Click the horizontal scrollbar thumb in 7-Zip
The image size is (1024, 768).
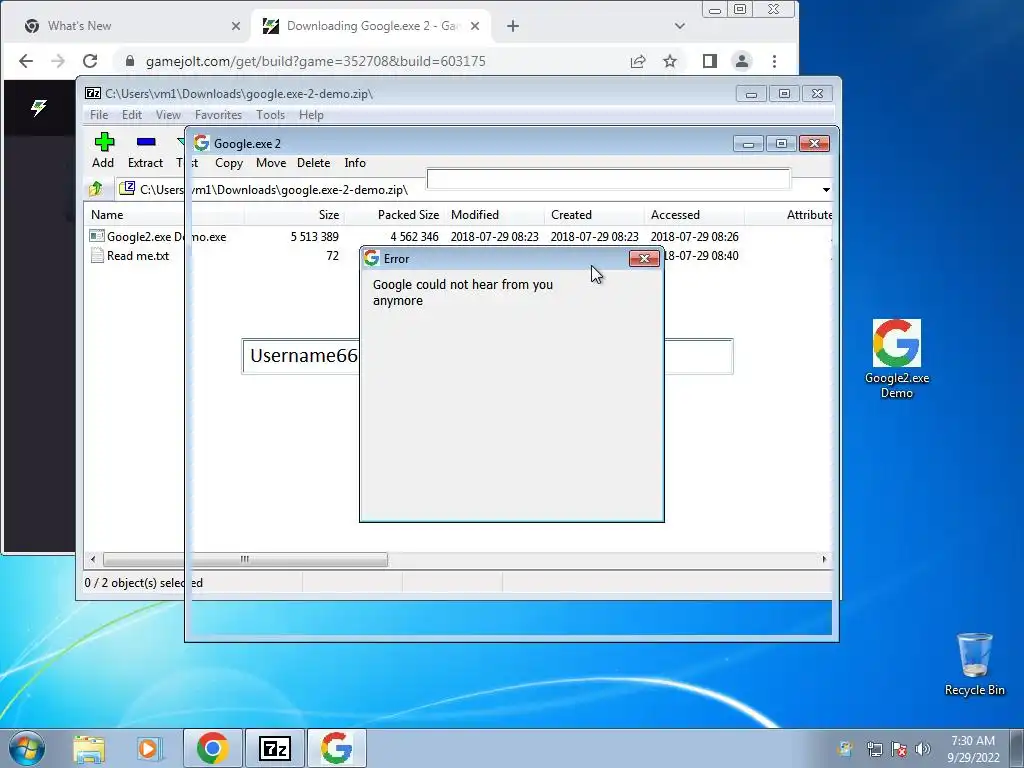tap(245, 559)
